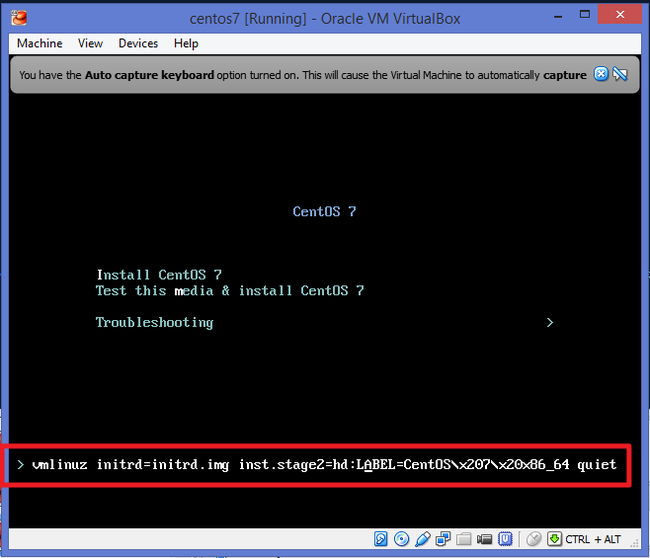650x558 pixels.
Task: Open the Devices menu
Action: tap(138, 43)
